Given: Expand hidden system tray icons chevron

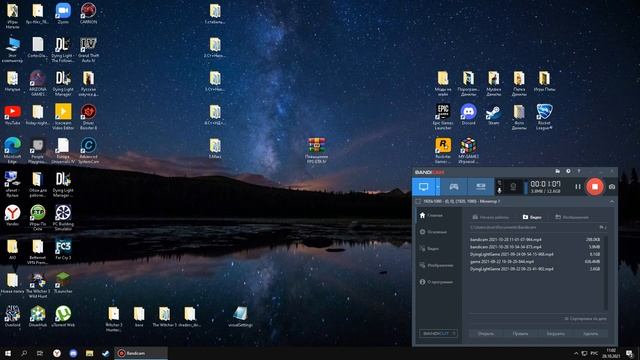Looking at the screenshot, I should point(576,353).
